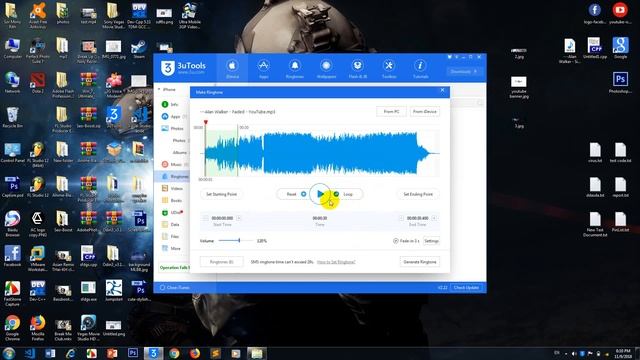The image size is (640, 360).
Task: Click Generate Ringtone
Action: tap(420, 262)
